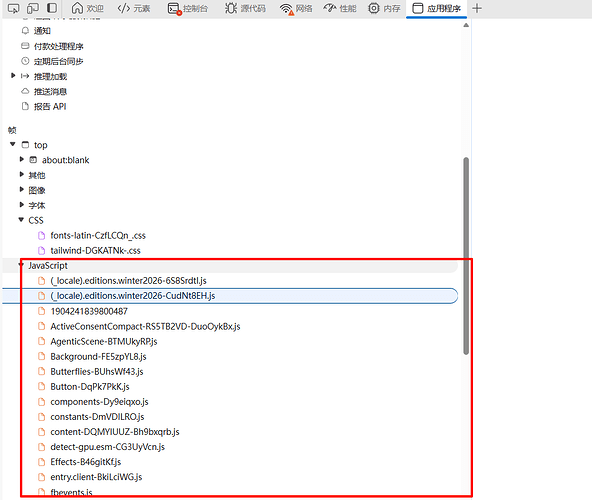Open constants-DmVDILRO.js file

point(97,417)
